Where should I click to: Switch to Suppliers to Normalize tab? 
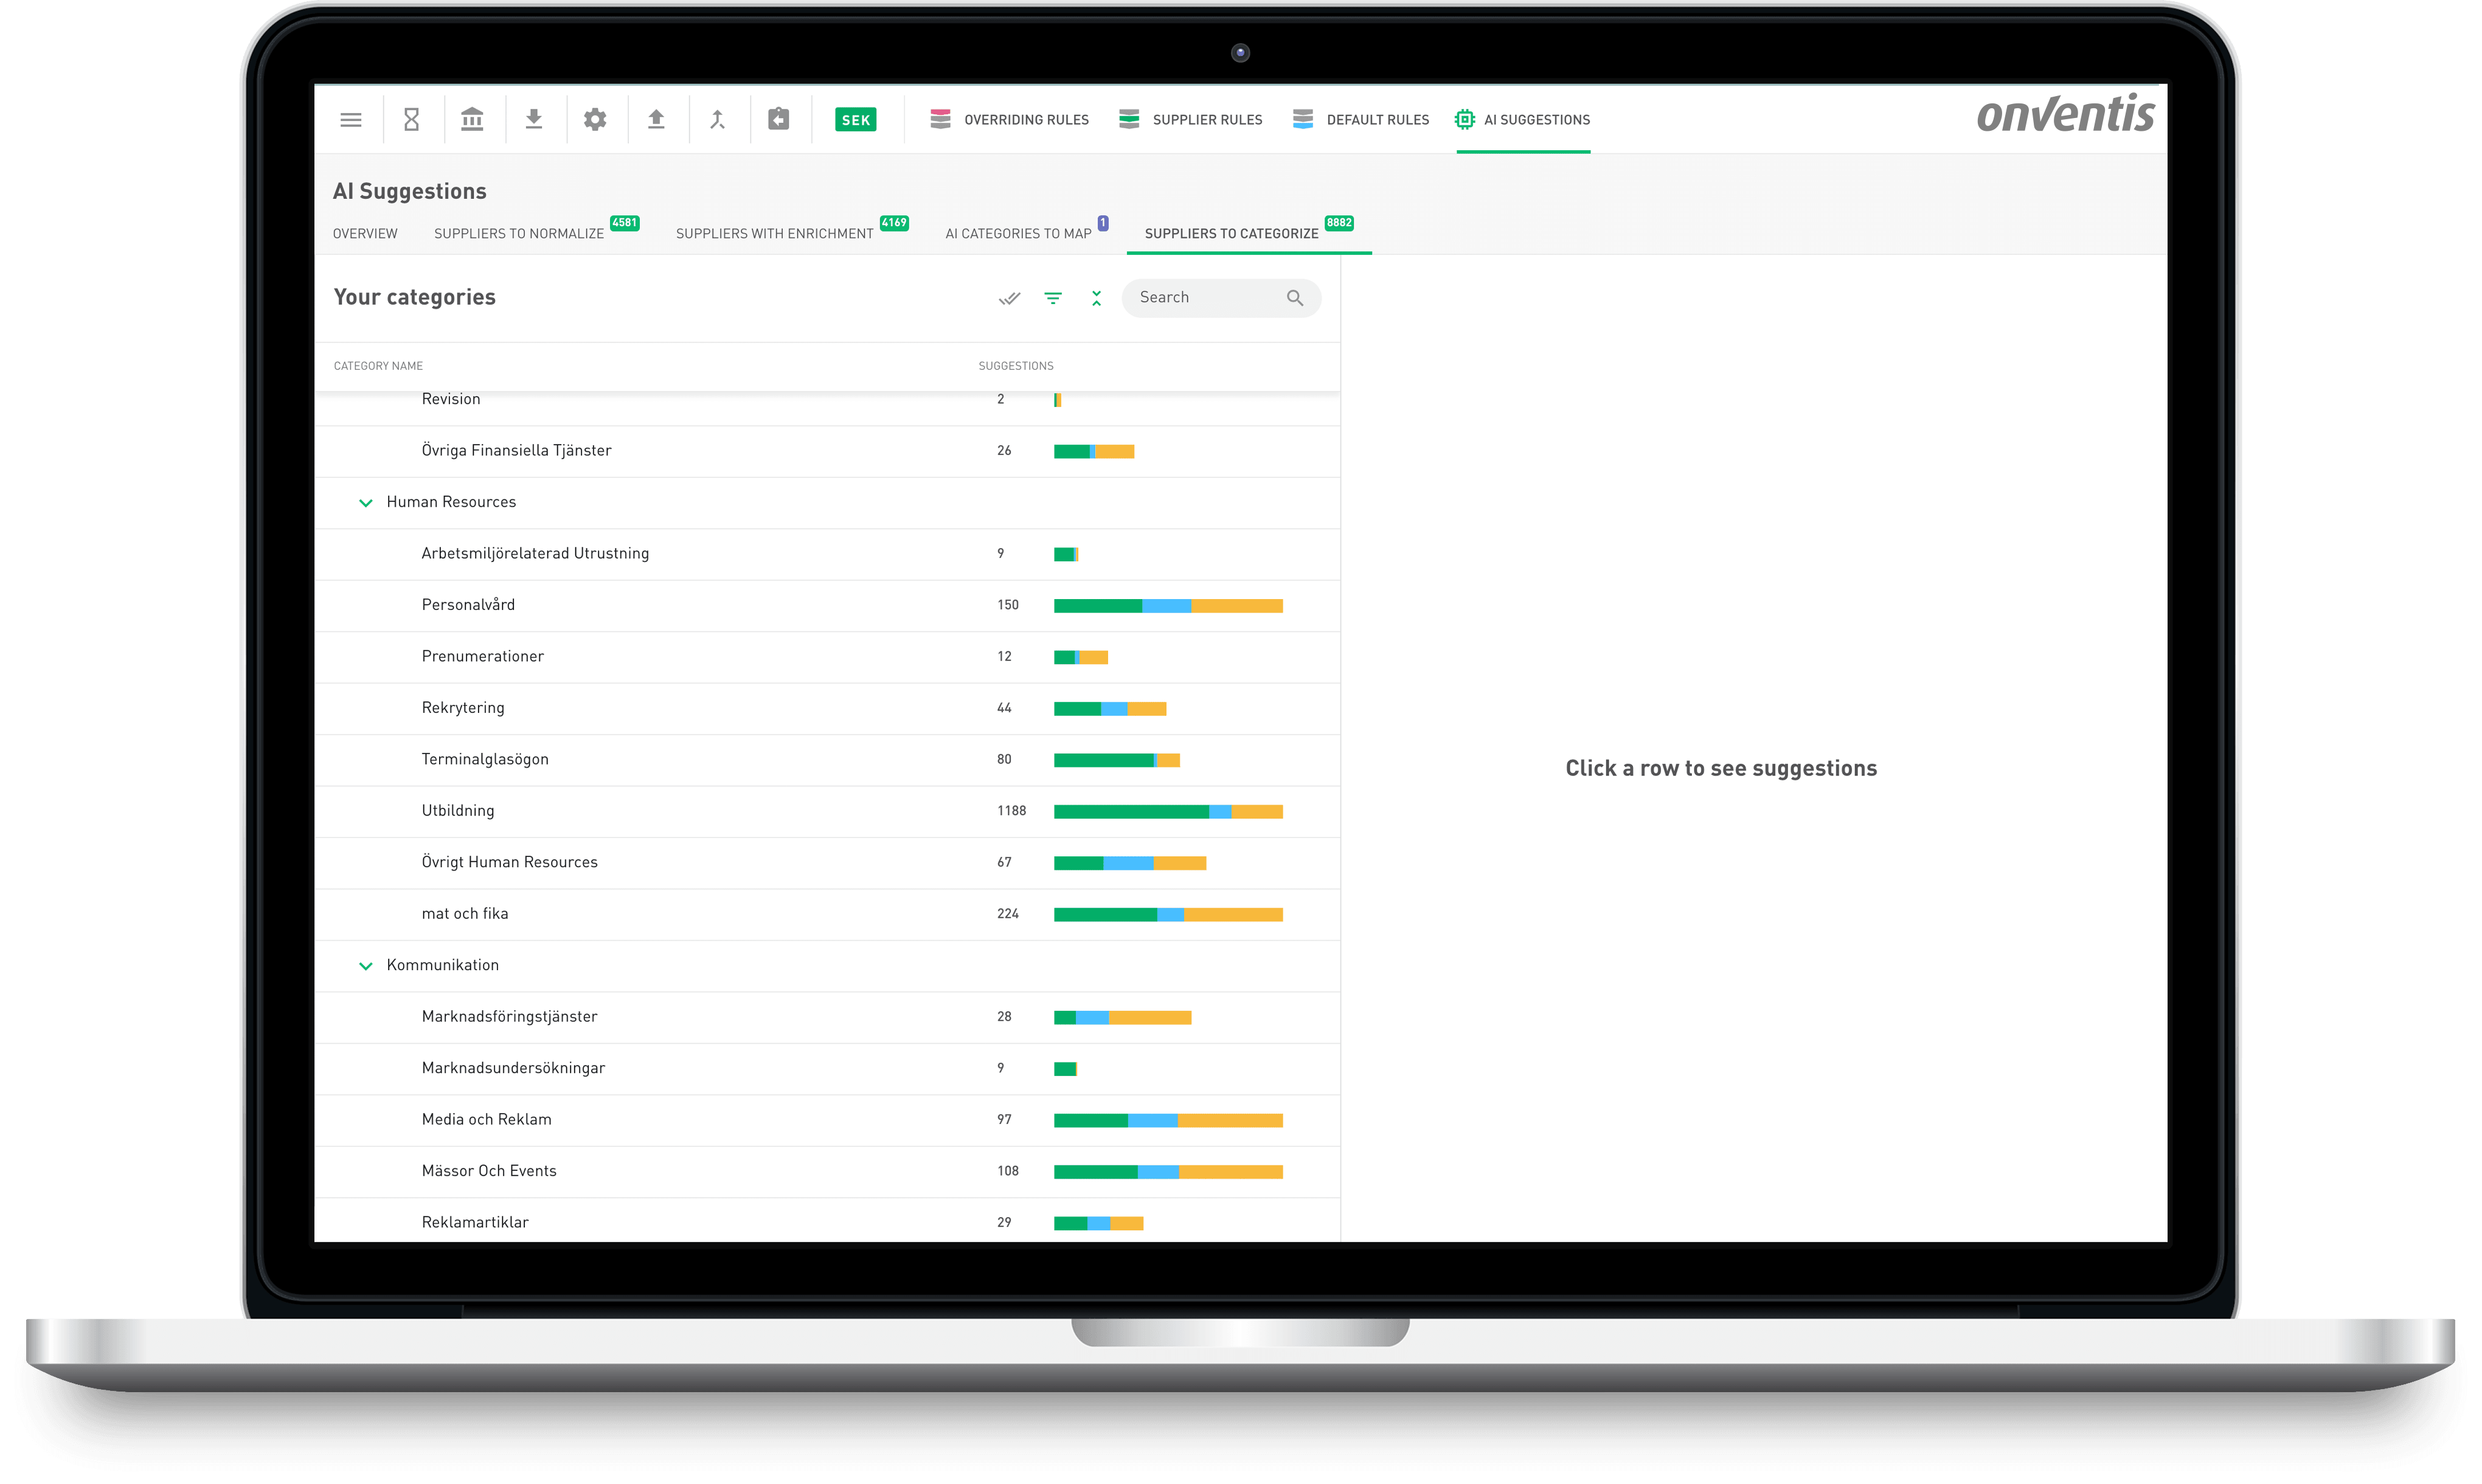coord(519,234)
